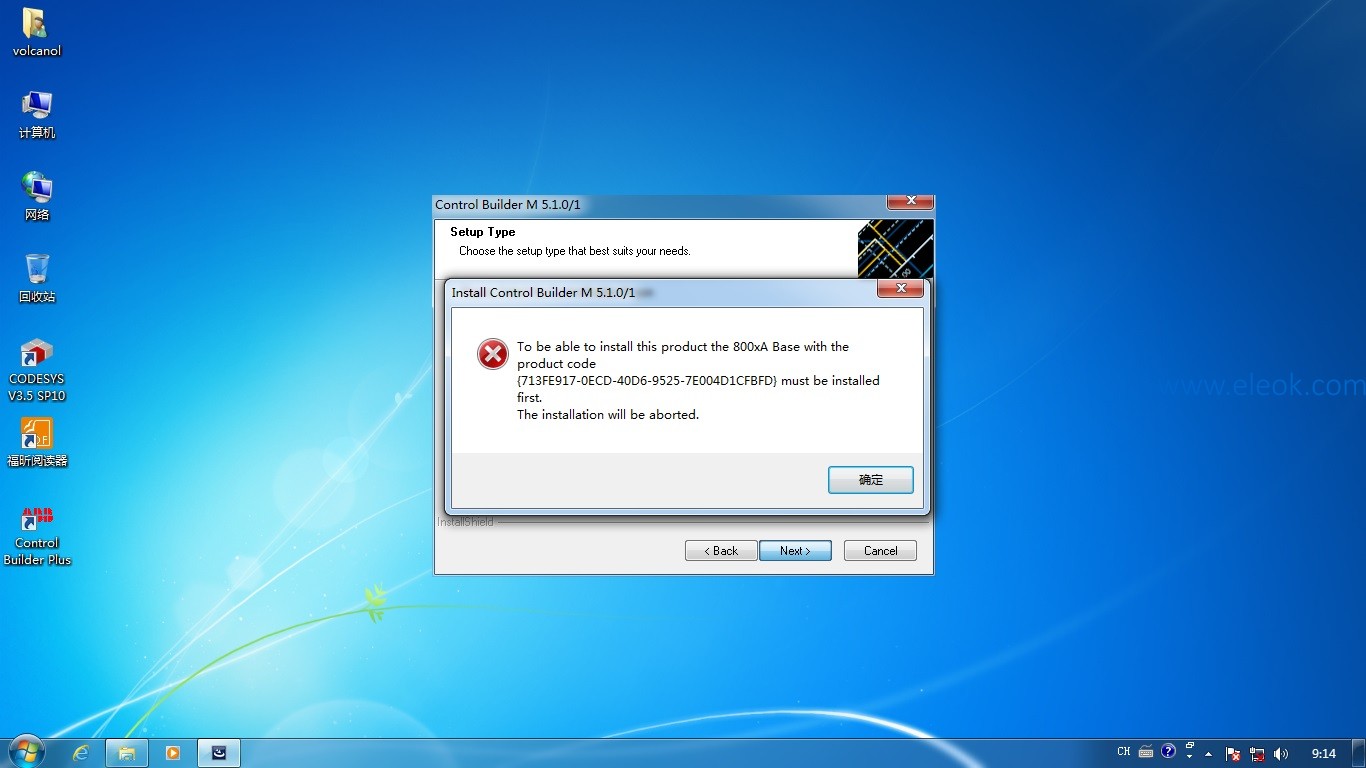Click the keyboard icon in language bar
This screenshot has height=768, width=1366.
[x=1146, y=752]
